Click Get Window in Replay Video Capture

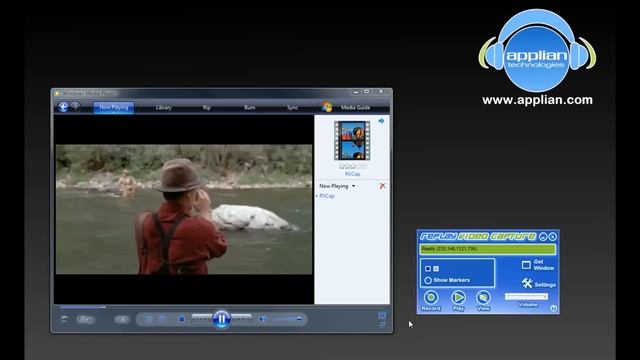[538, 265]
